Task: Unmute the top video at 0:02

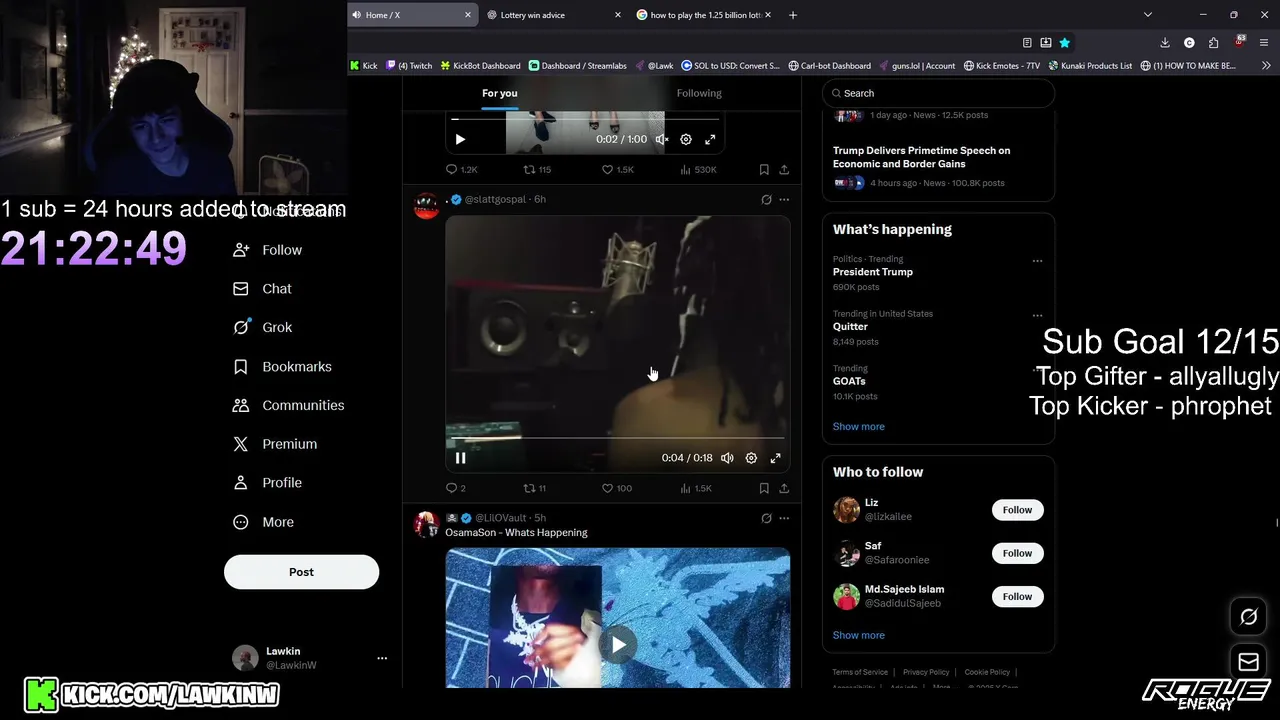Action: point(661,140)
